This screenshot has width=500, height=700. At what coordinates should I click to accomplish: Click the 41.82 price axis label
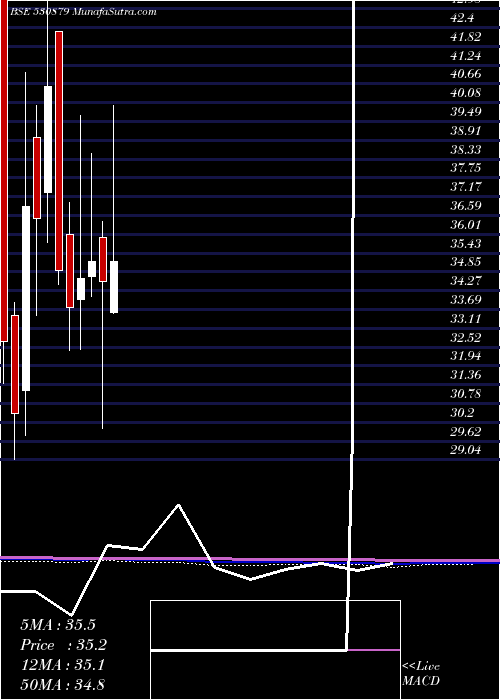[466, 37]
